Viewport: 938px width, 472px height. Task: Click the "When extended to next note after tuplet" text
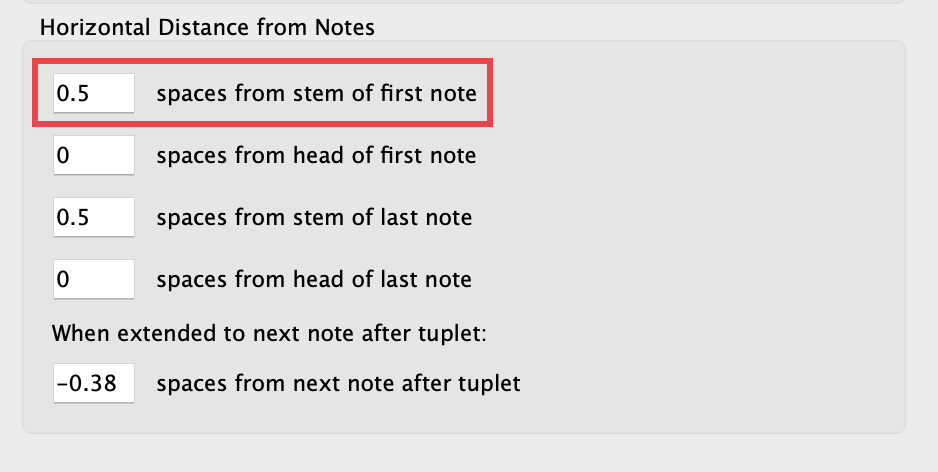point(270,332)
